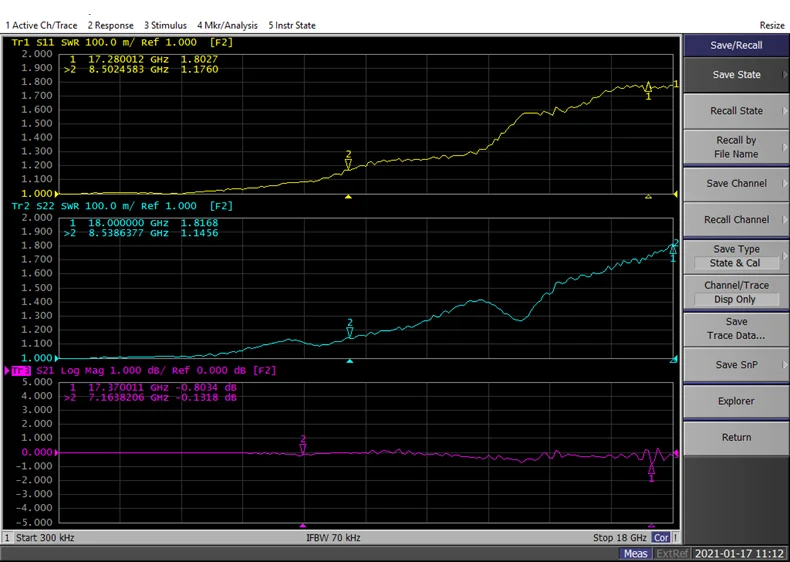The image size is (790, 562).
Task: Click channel 1 indicator in status bar
Action: pyautogui.click(x=7, y=538)
